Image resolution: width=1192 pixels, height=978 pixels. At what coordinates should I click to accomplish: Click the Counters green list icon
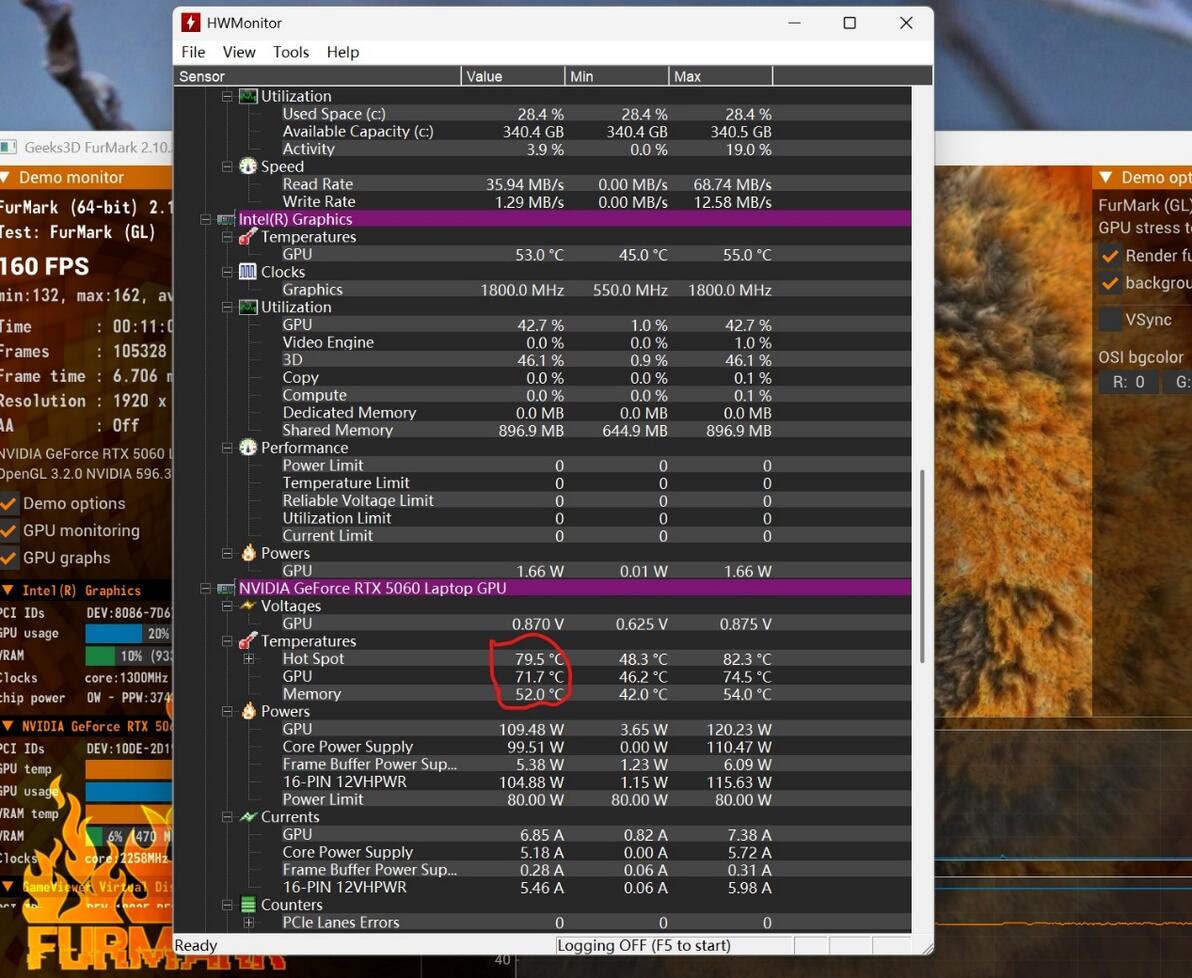click(249, 904)
